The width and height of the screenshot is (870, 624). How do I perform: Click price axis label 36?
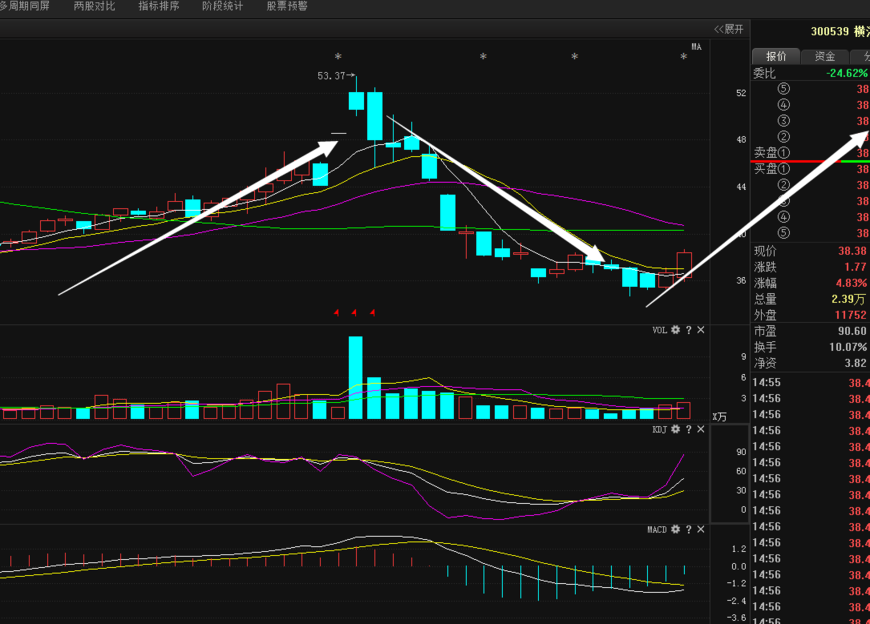741,281
